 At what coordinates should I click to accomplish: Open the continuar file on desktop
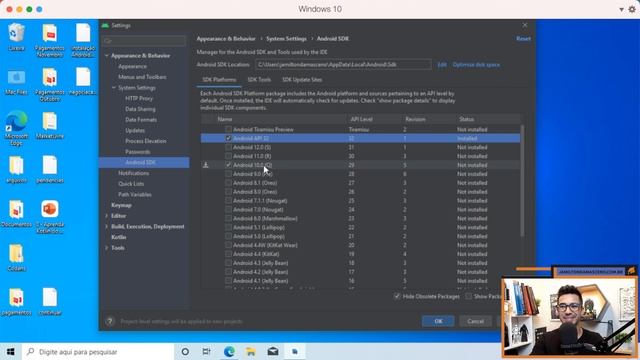pos(50,301)
